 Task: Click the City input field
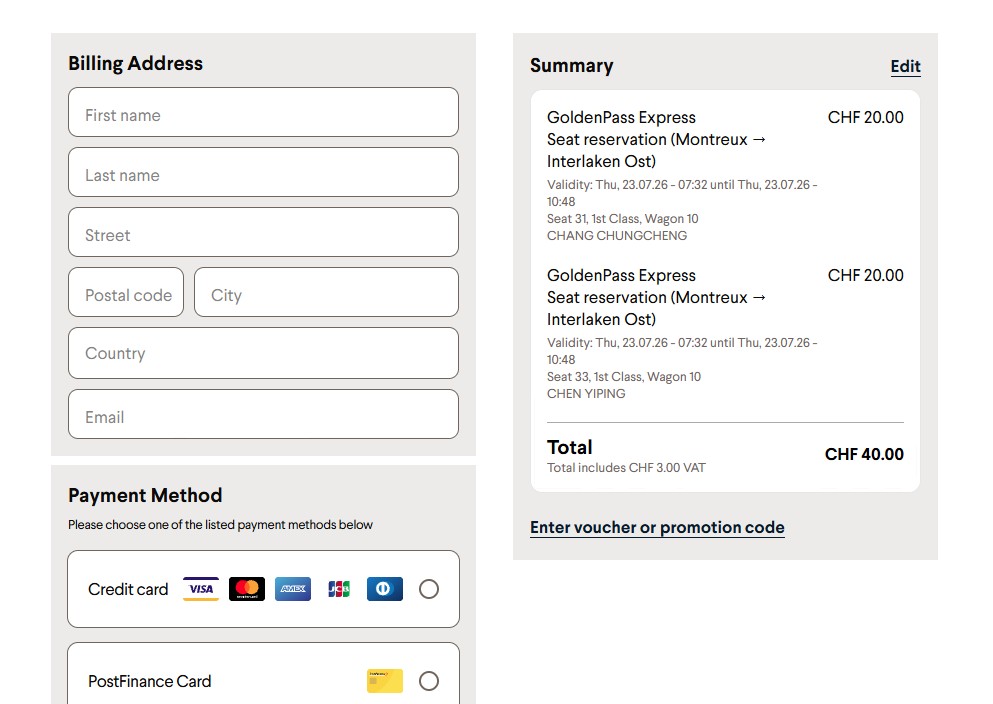click(326, 292)
